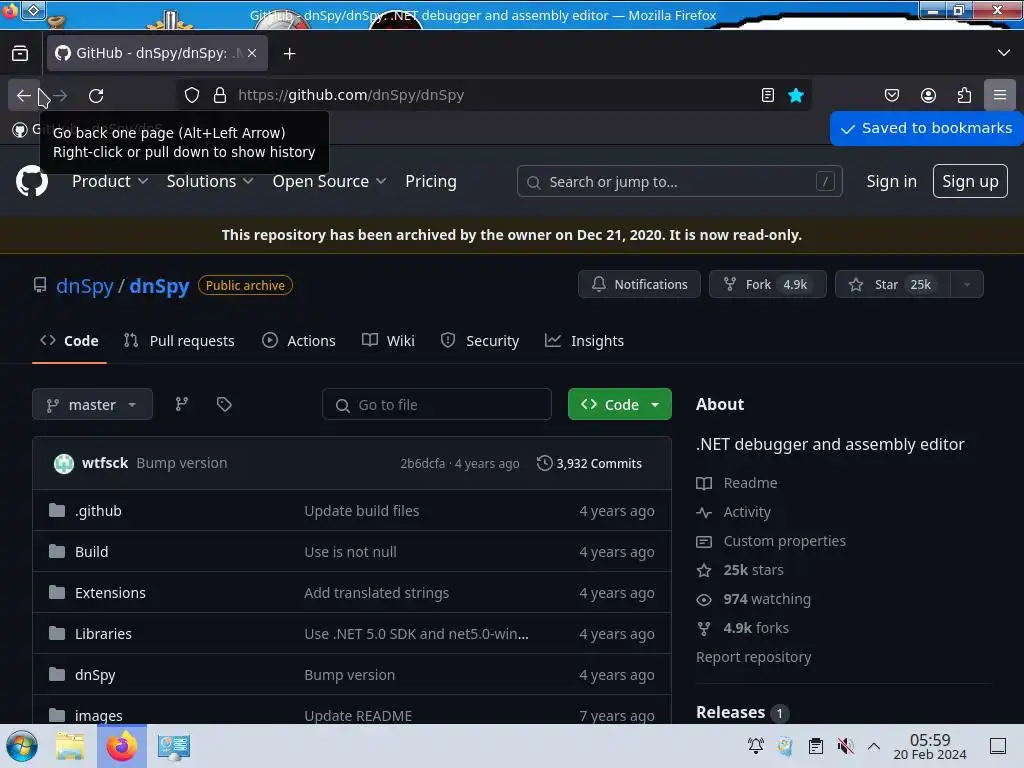
Task: Click the muted volume tray icon
Action: [845, 746]
